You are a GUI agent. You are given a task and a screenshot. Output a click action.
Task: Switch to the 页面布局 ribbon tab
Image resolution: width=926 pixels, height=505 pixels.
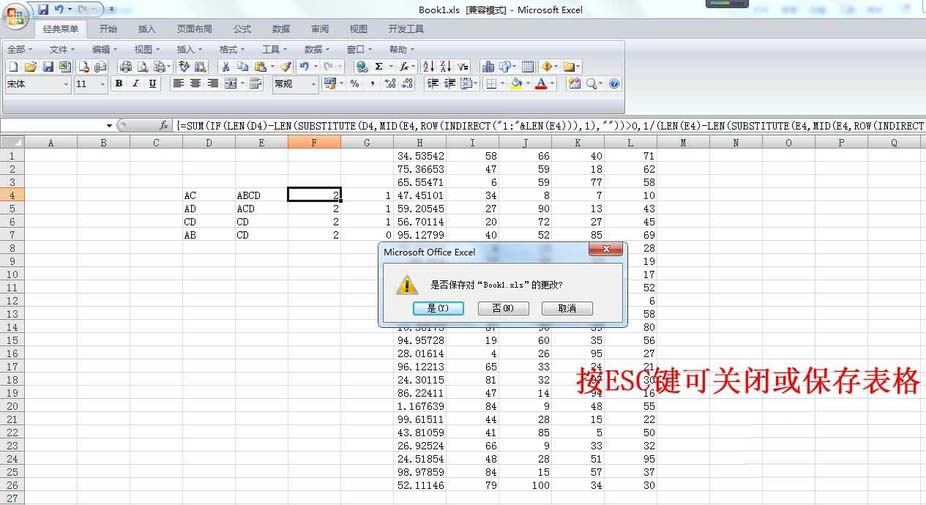(x=194, y=29)
